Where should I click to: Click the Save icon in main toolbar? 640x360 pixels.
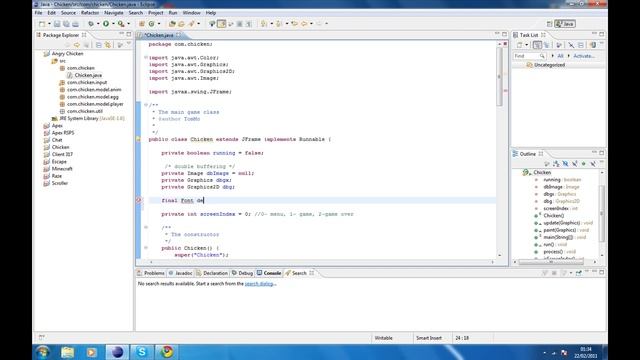coord(57,24)
